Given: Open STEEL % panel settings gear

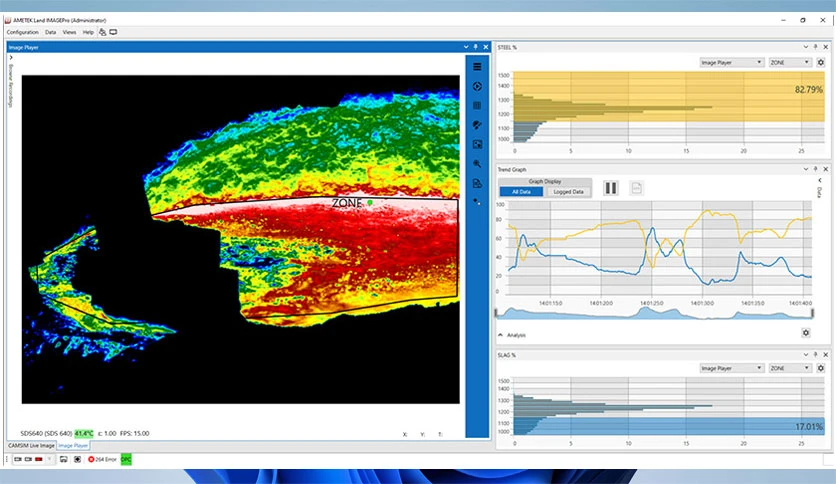Looking at the screenshot, I should pos(821,62).
